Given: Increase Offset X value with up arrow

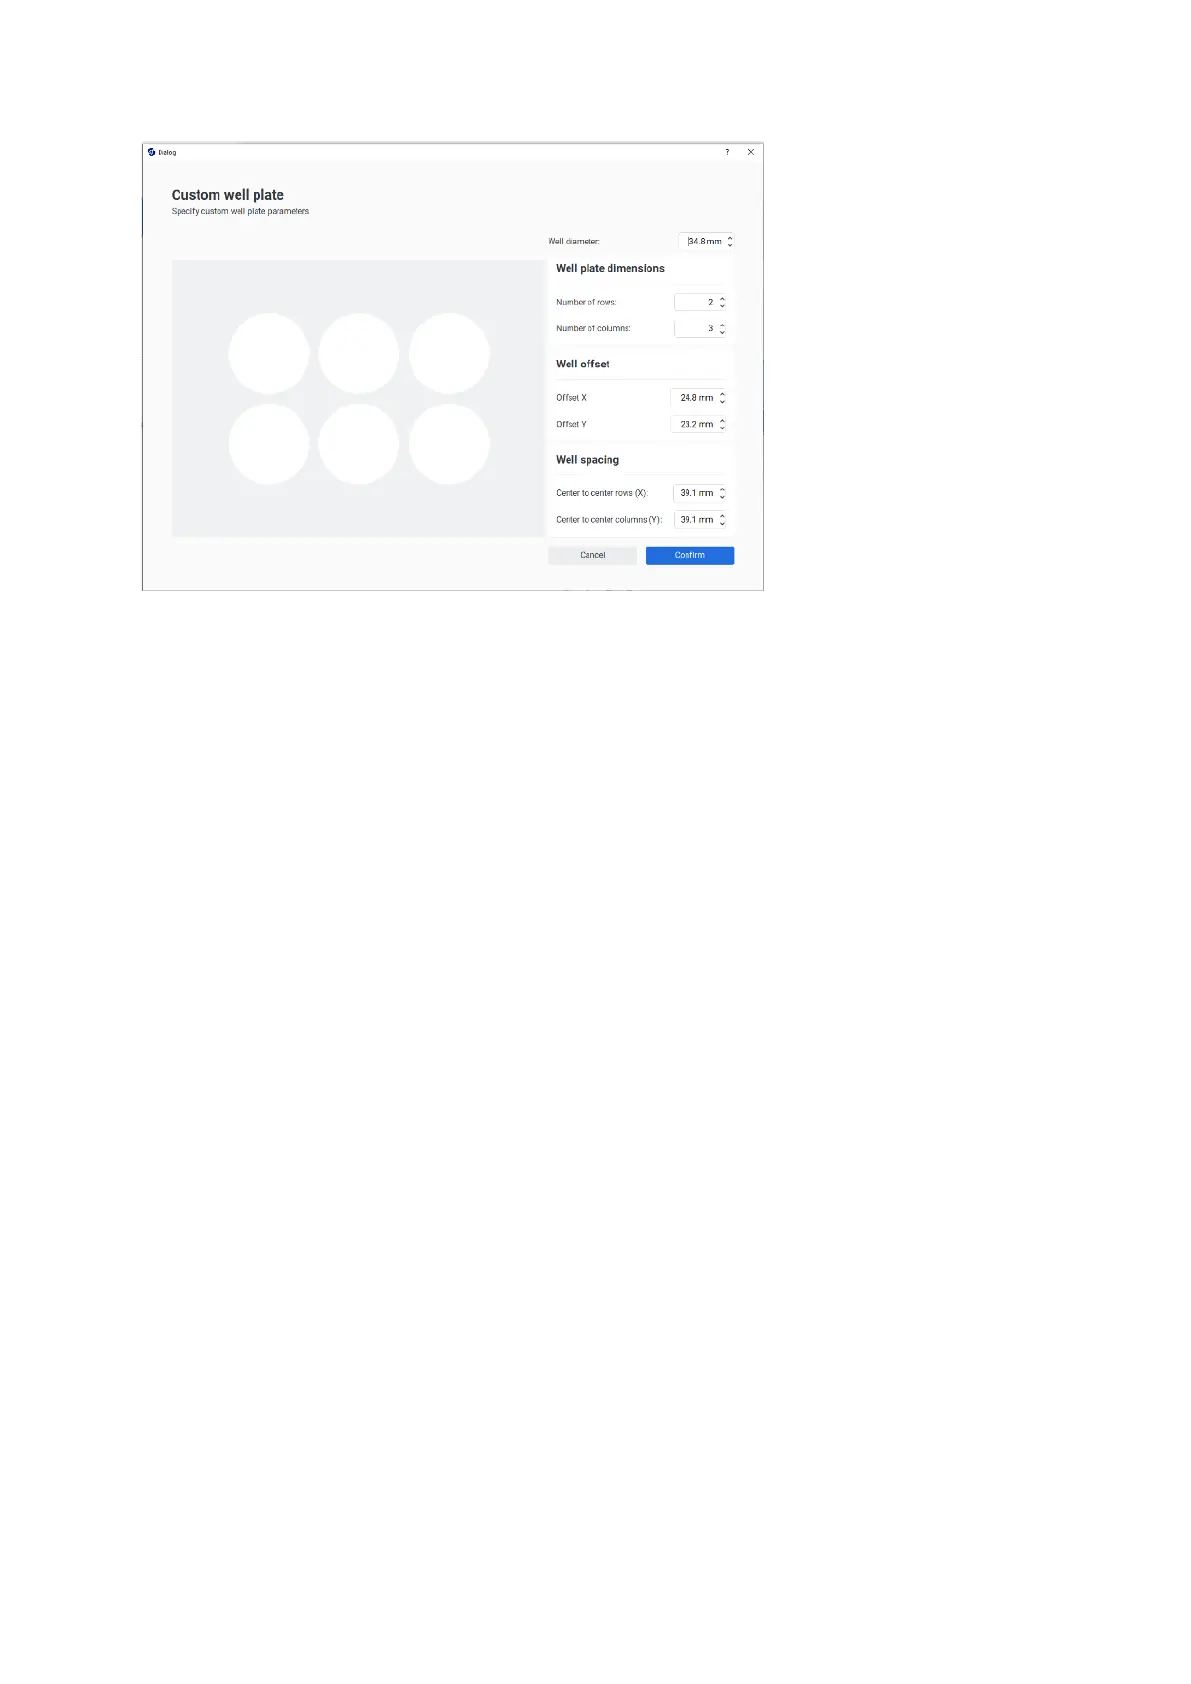Looking at the screenshot, I should coord(722,394).
